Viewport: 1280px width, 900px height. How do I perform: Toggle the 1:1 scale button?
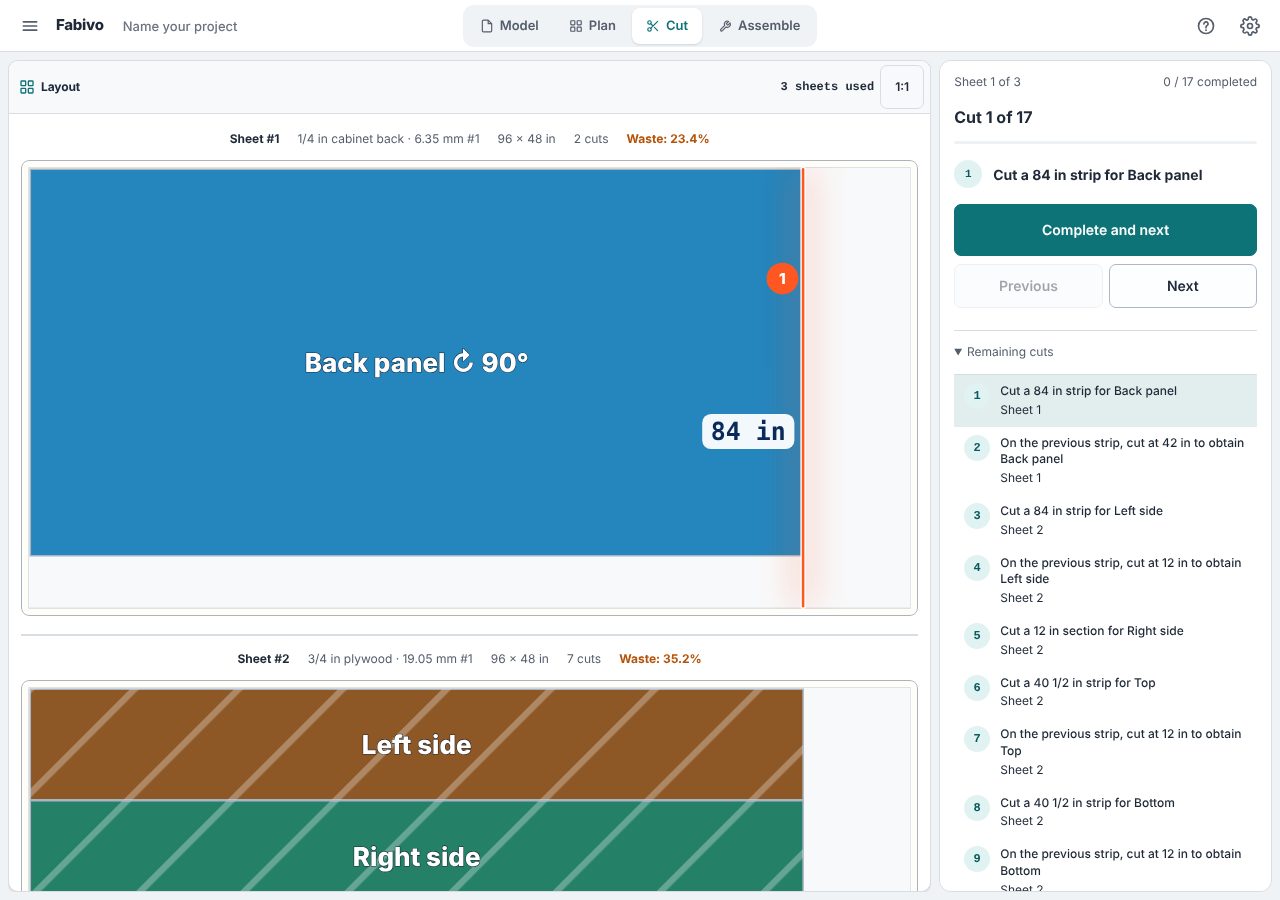coord(902,87)
